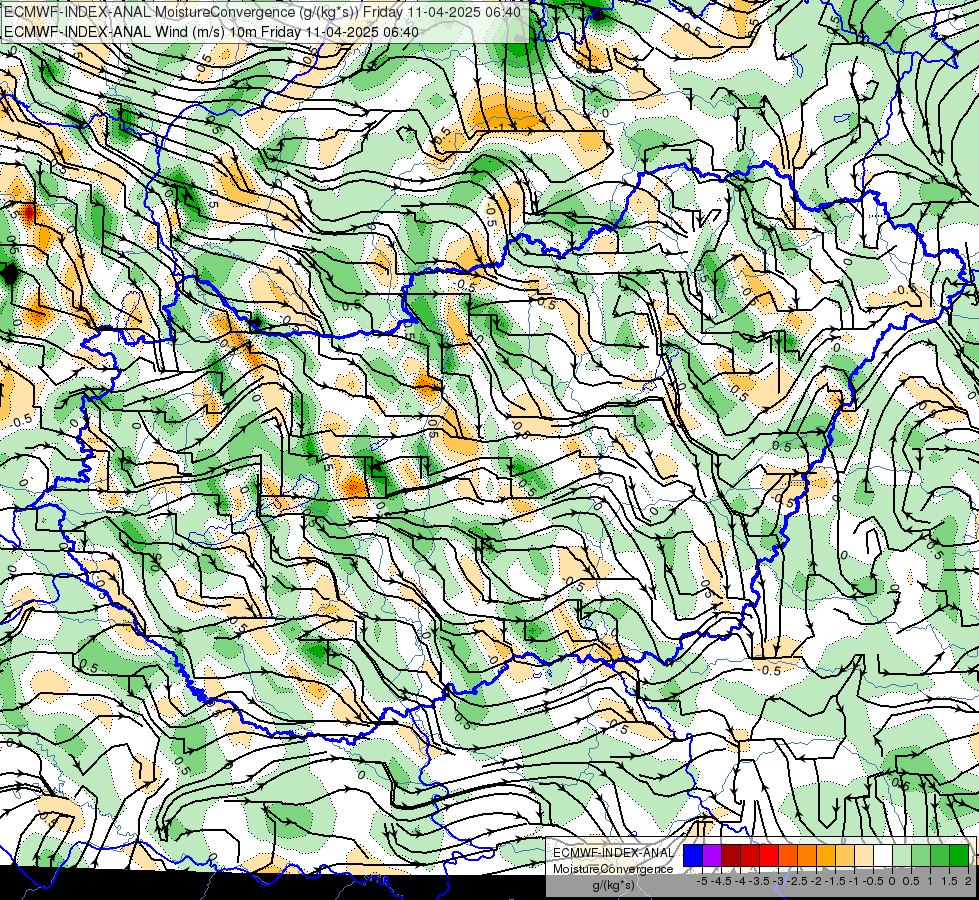Viewport: 979px width, 900px height.
Task: Click the darkest green swatch between 1.5 and 2
Action: pos(958,855)
